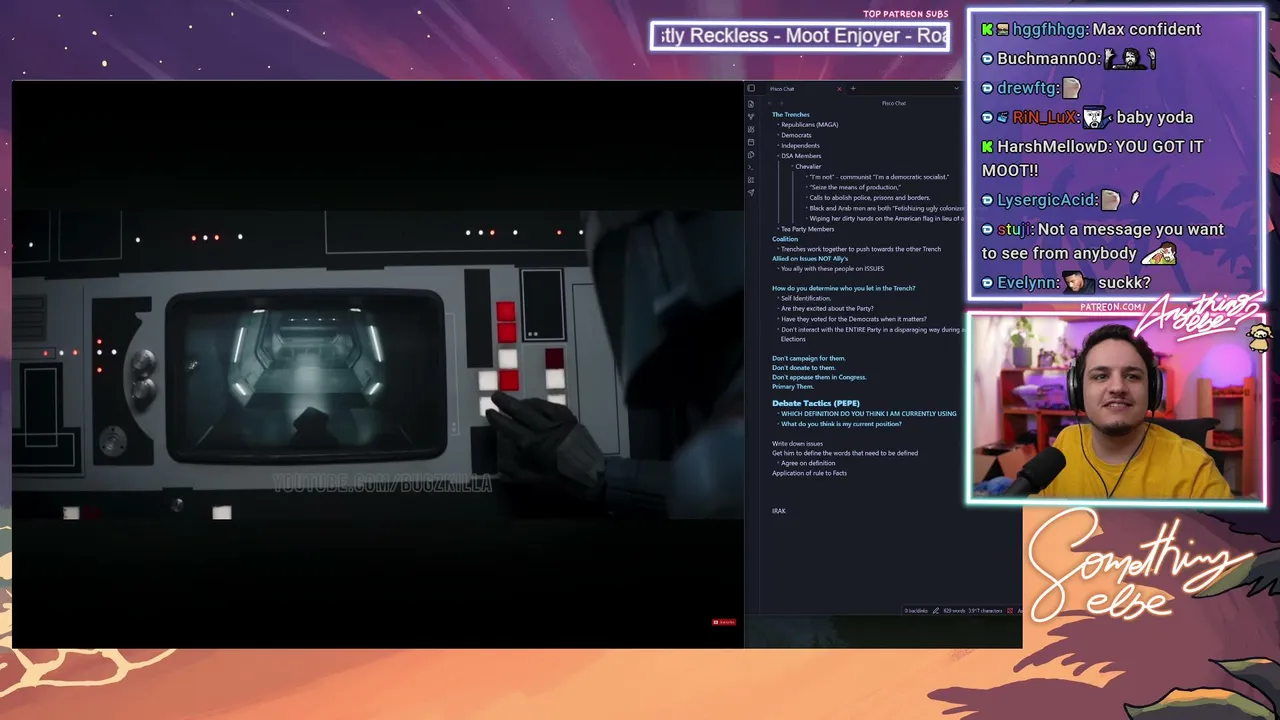
Task: Open a new tab with plus button
Action: click(x=853, y=89)
